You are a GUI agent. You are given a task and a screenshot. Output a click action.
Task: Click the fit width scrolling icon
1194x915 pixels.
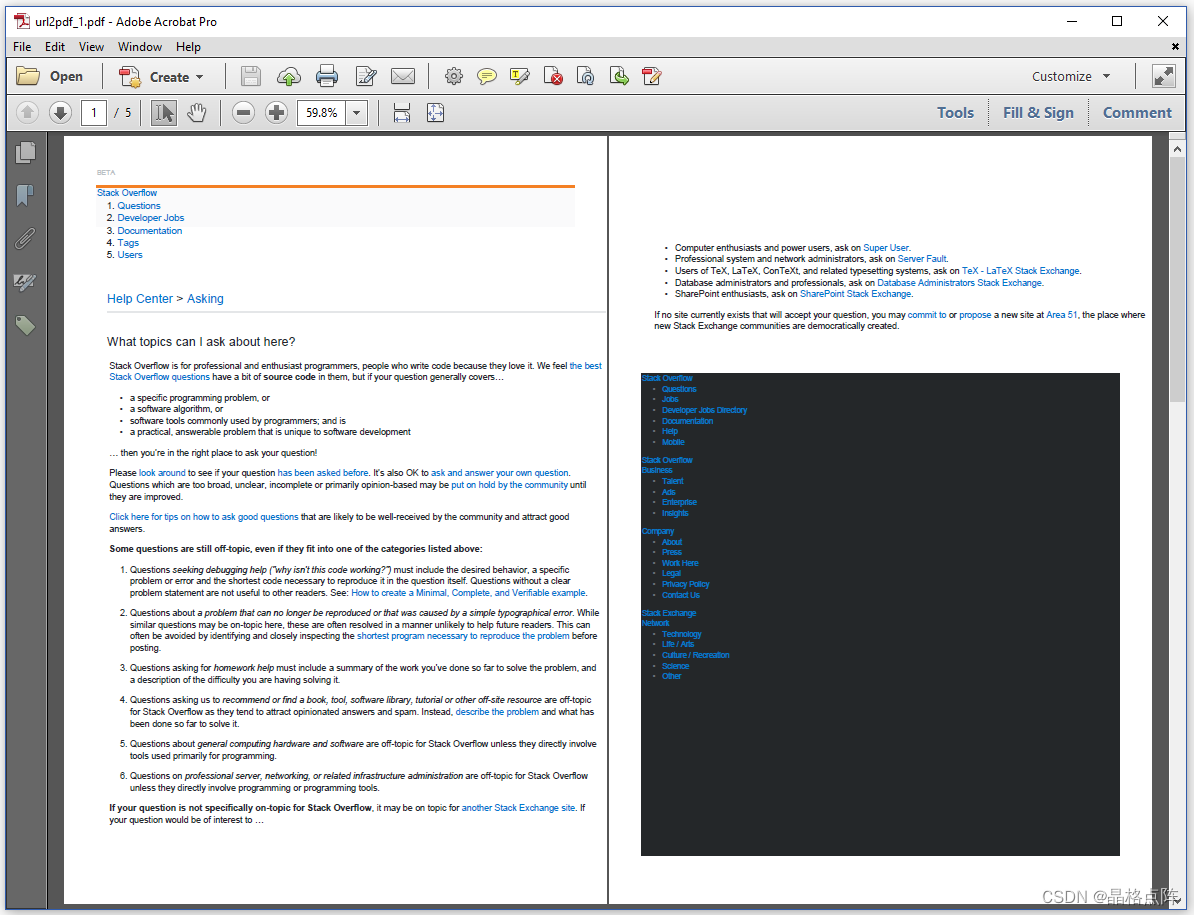pos(402,113)
